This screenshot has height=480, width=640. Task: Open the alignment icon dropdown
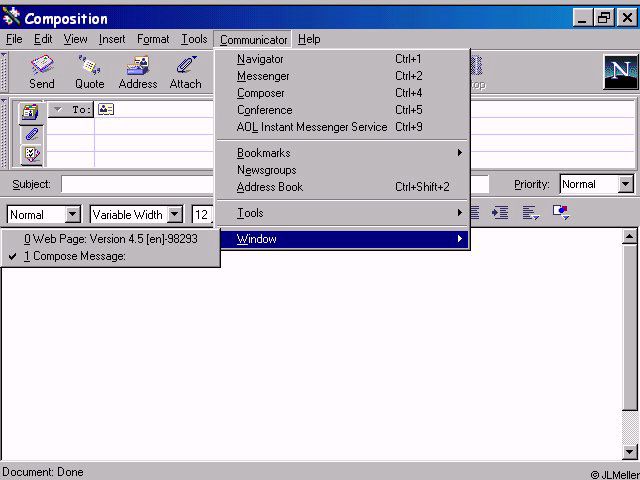pyautogui.click(x=531, y=213)
